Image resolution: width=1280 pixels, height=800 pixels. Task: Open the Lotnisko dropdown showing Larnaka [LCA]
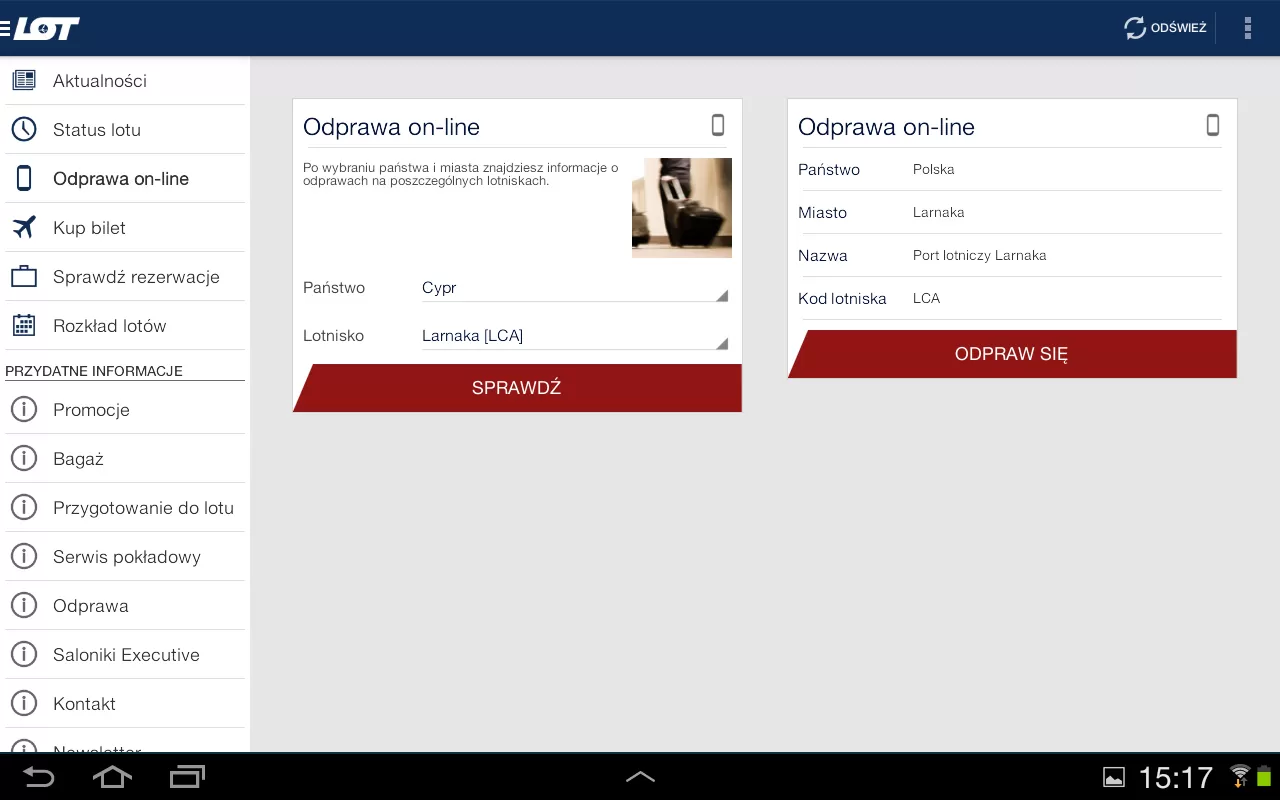pyautogui.click(x=574, y=336)
